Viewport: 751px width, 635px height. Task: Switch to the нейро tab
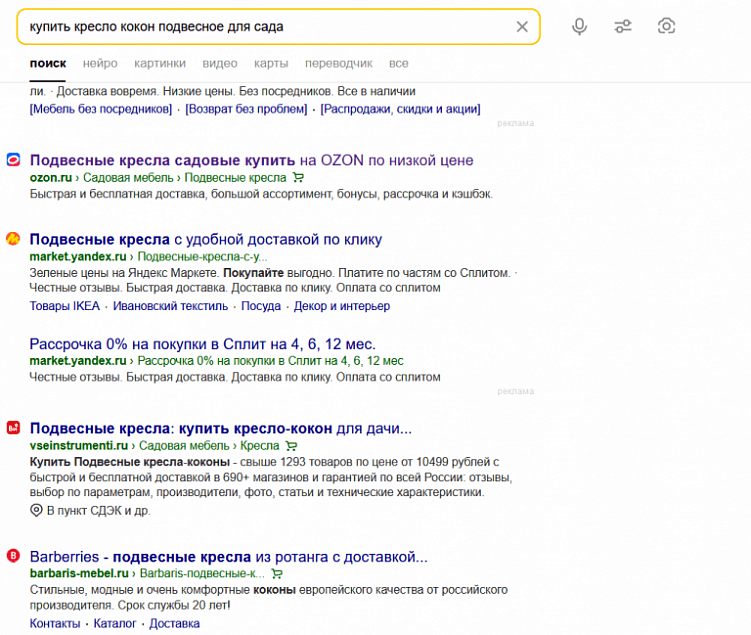point(100,63)
